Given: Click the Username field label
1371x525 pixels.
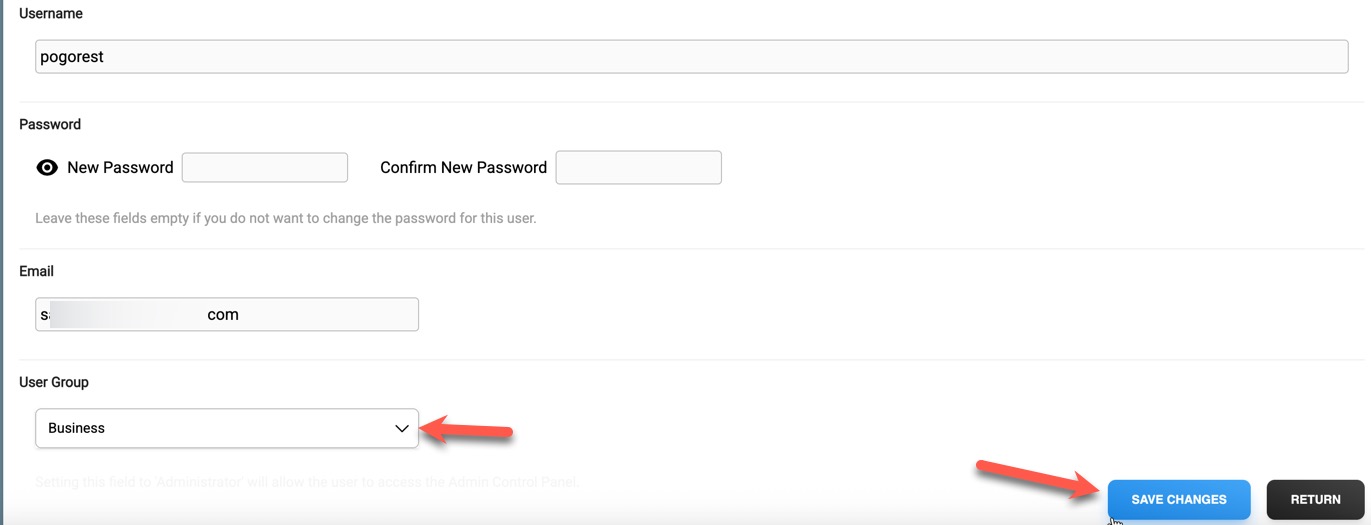Looking at the screenshot, I should click(51, 14).
